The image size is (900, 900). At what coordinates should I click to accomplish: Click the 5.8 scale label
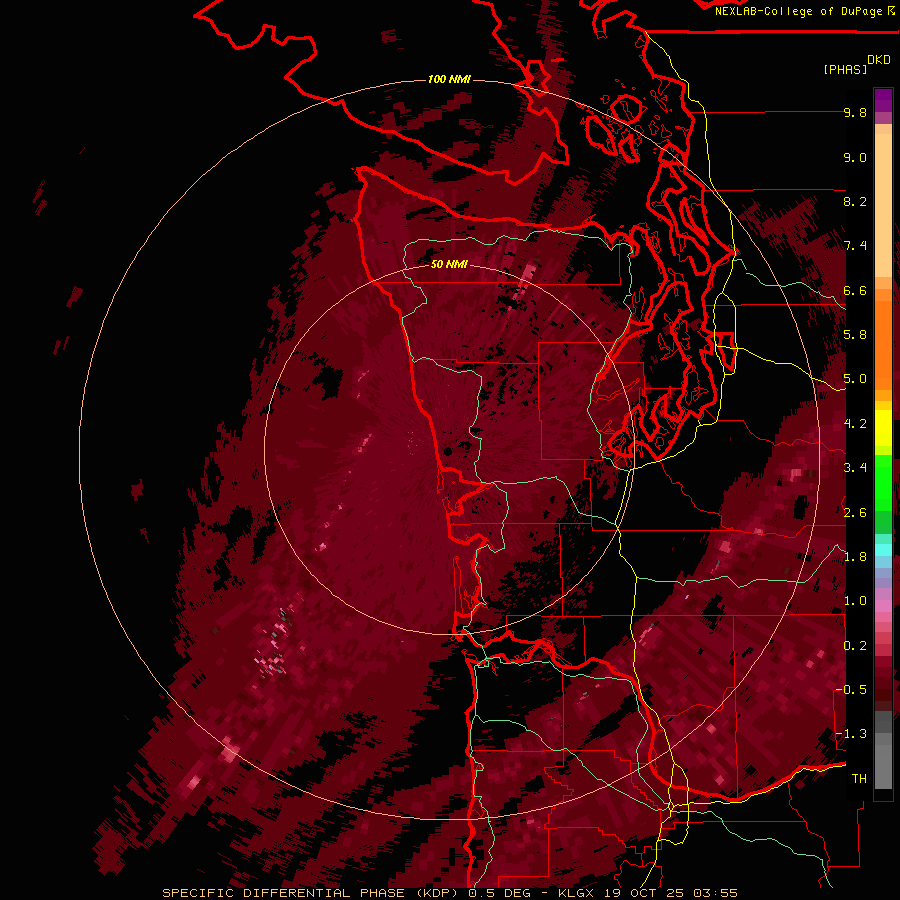point(855,335)
